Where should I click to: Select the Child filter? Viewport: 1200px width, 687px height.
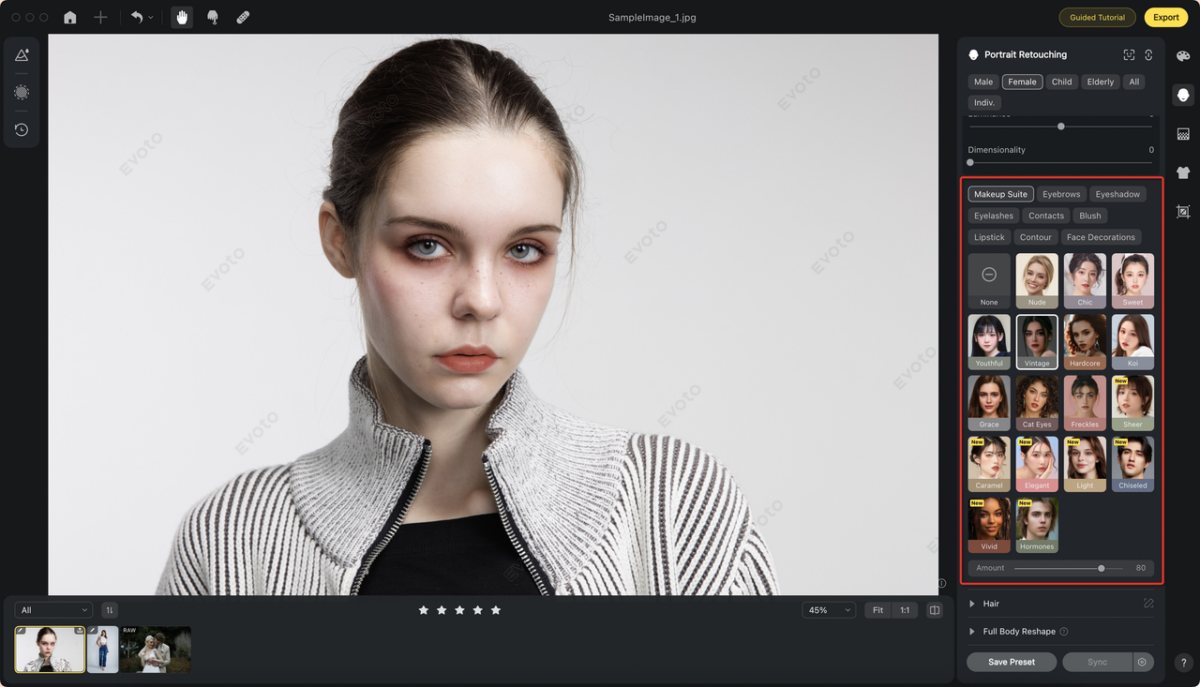[x=1062, y=82]
